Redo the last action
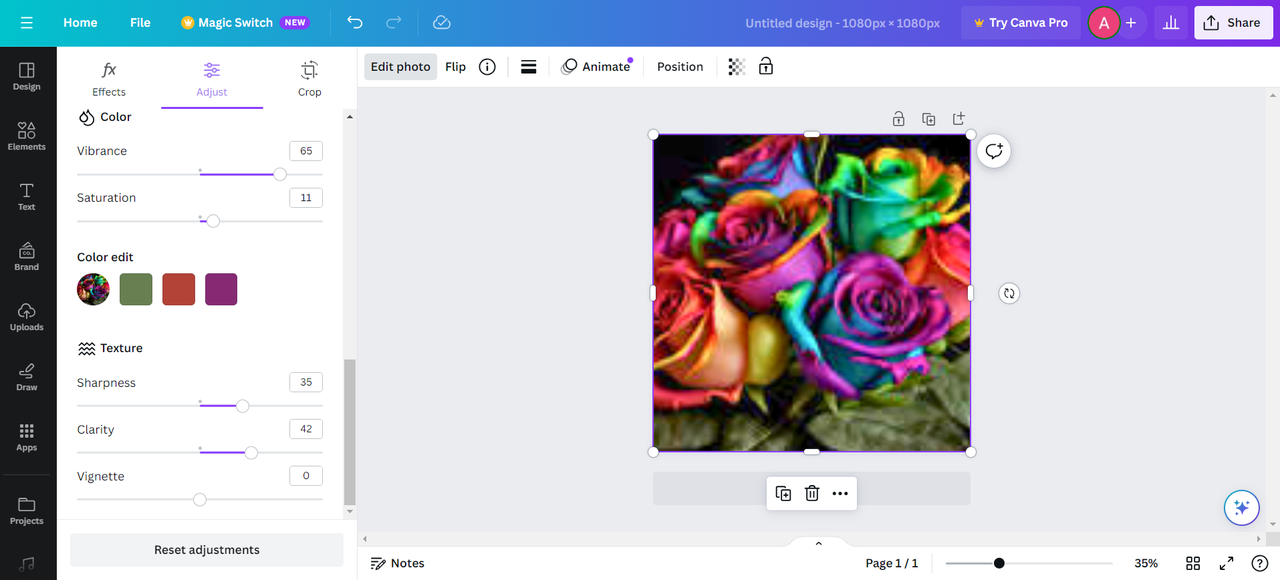The height and width of the screenshot is (580, 1280). click(394, 22)
